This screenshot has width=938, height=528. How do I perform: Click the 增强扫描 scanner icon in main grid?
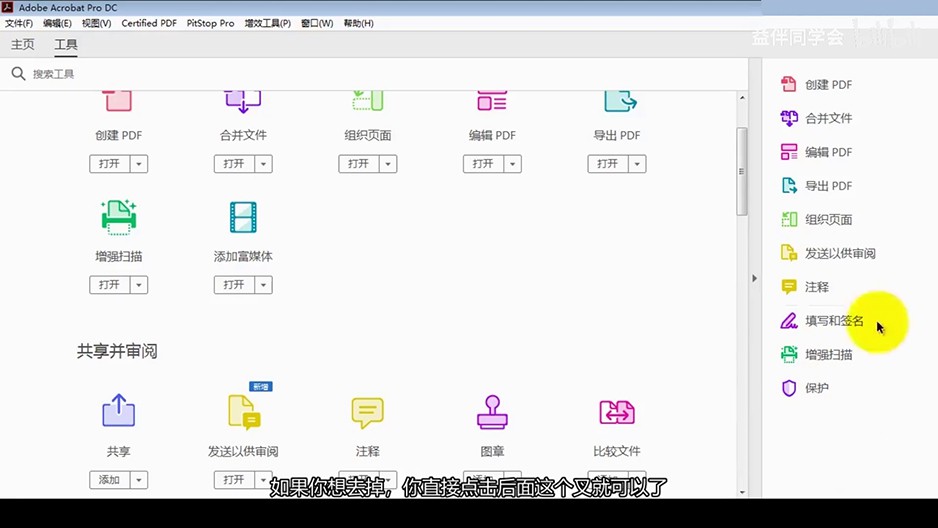118,217
